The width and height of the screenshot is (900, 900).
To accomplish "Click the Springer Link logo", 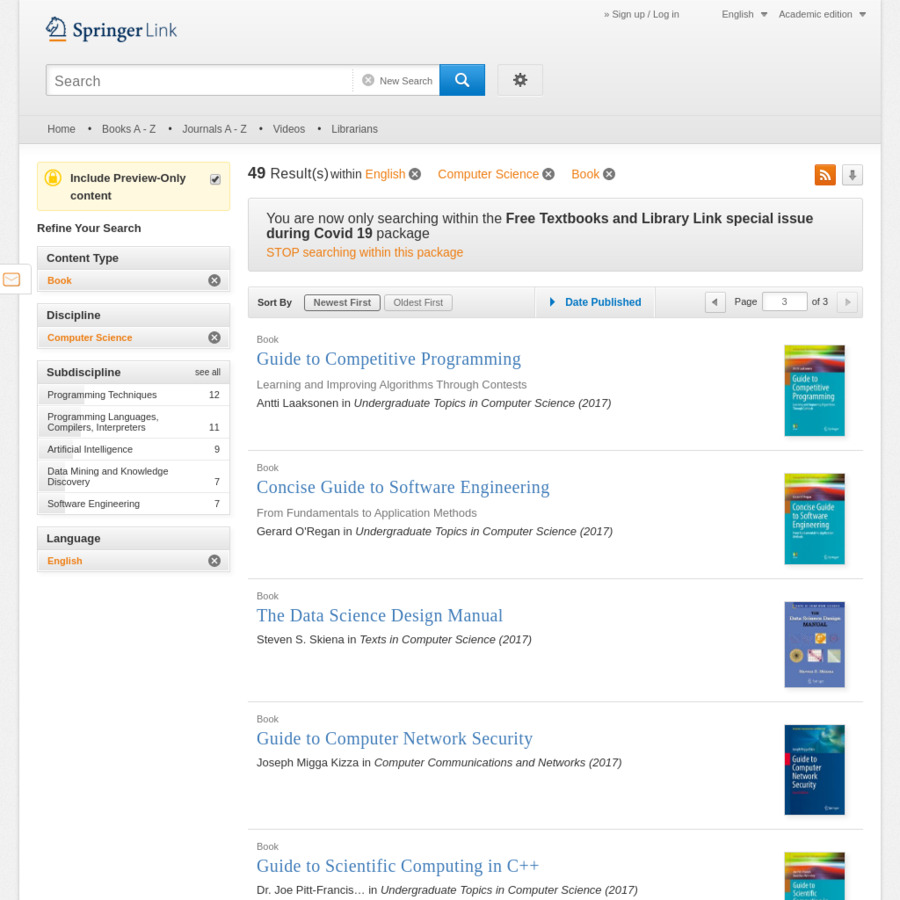I will coord(111,30).
